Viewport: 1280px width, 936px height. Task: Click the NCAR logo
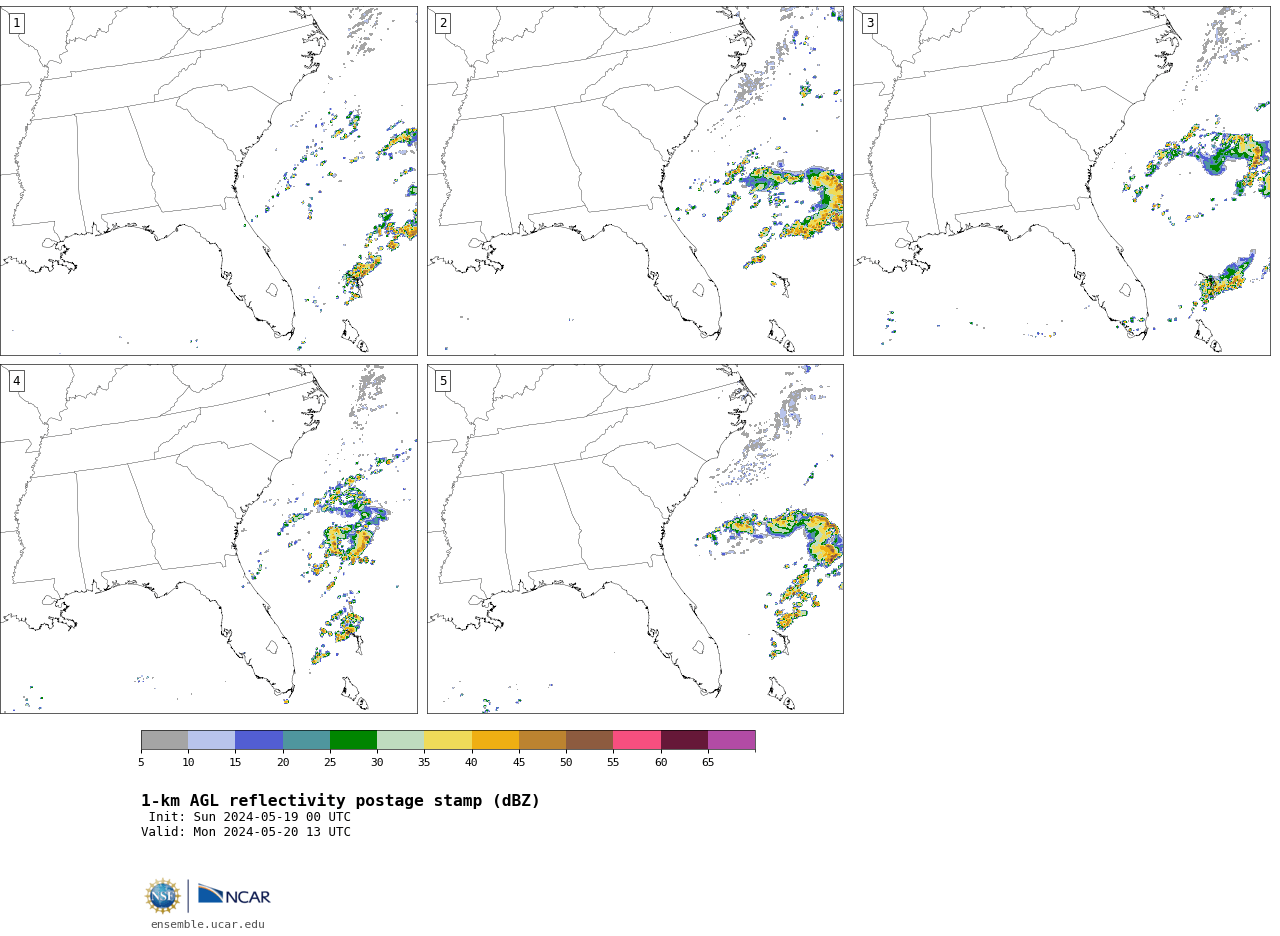click(234, 895)
